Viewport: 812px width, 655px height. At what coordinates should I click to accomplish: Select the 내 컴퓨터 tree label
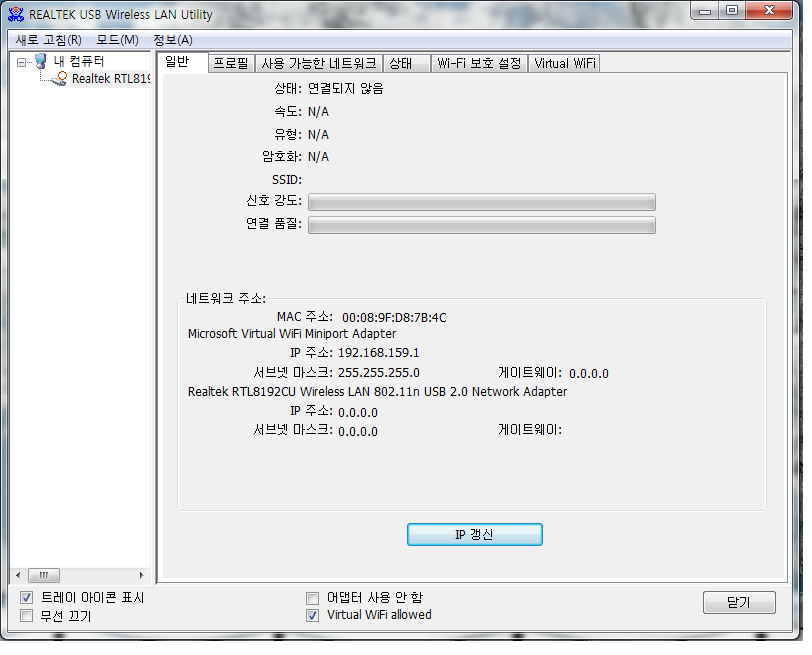pos(79,61)
